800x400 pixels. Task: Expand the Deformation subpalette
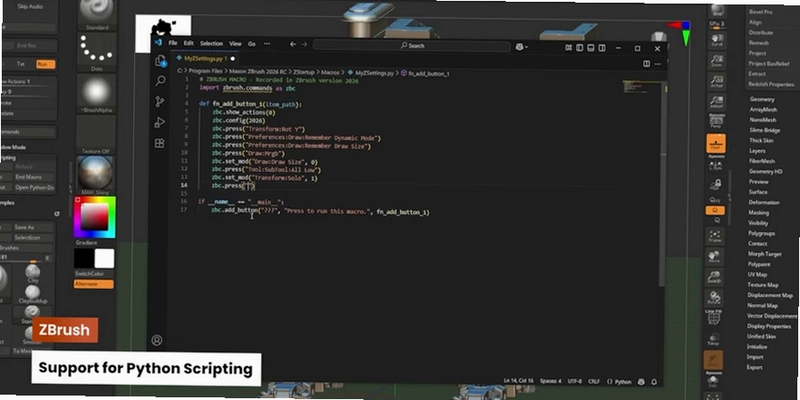point(764,203)
